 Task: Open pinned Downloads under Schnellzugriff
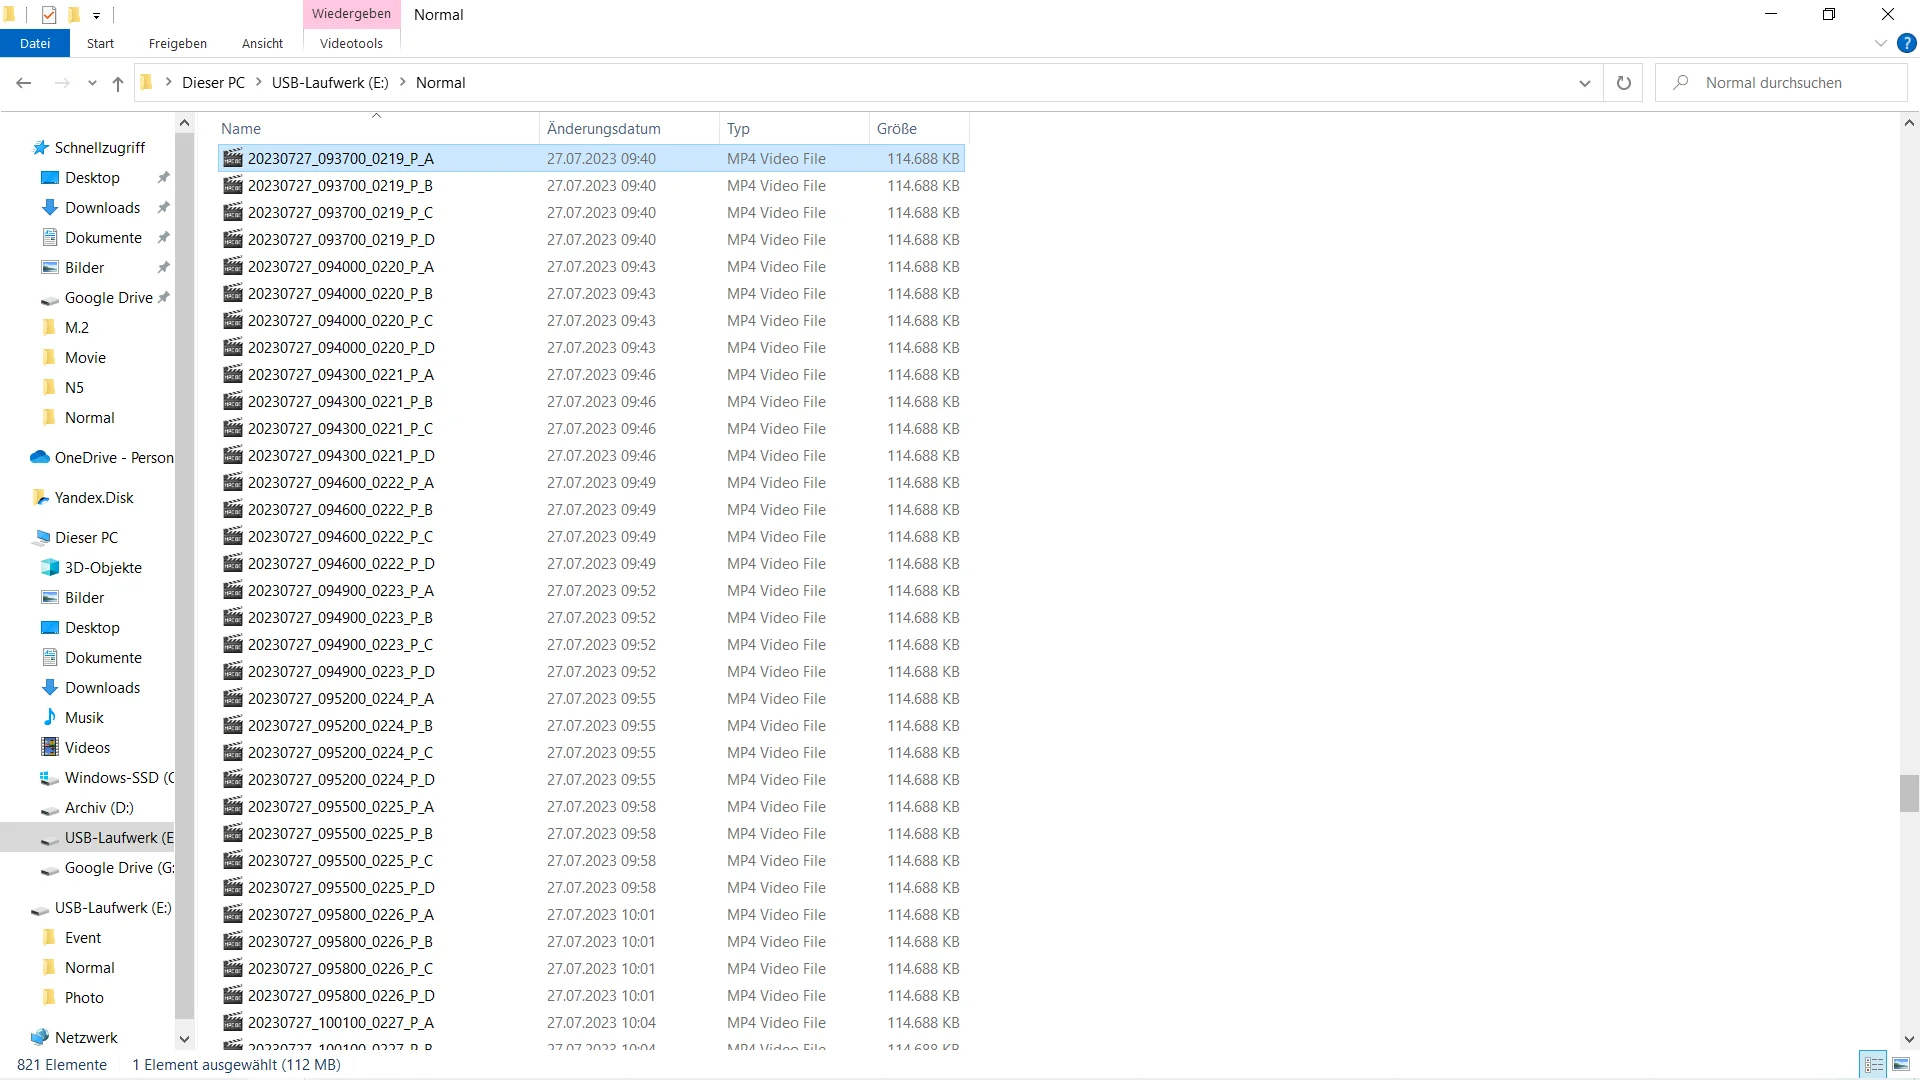click(102, 208)
